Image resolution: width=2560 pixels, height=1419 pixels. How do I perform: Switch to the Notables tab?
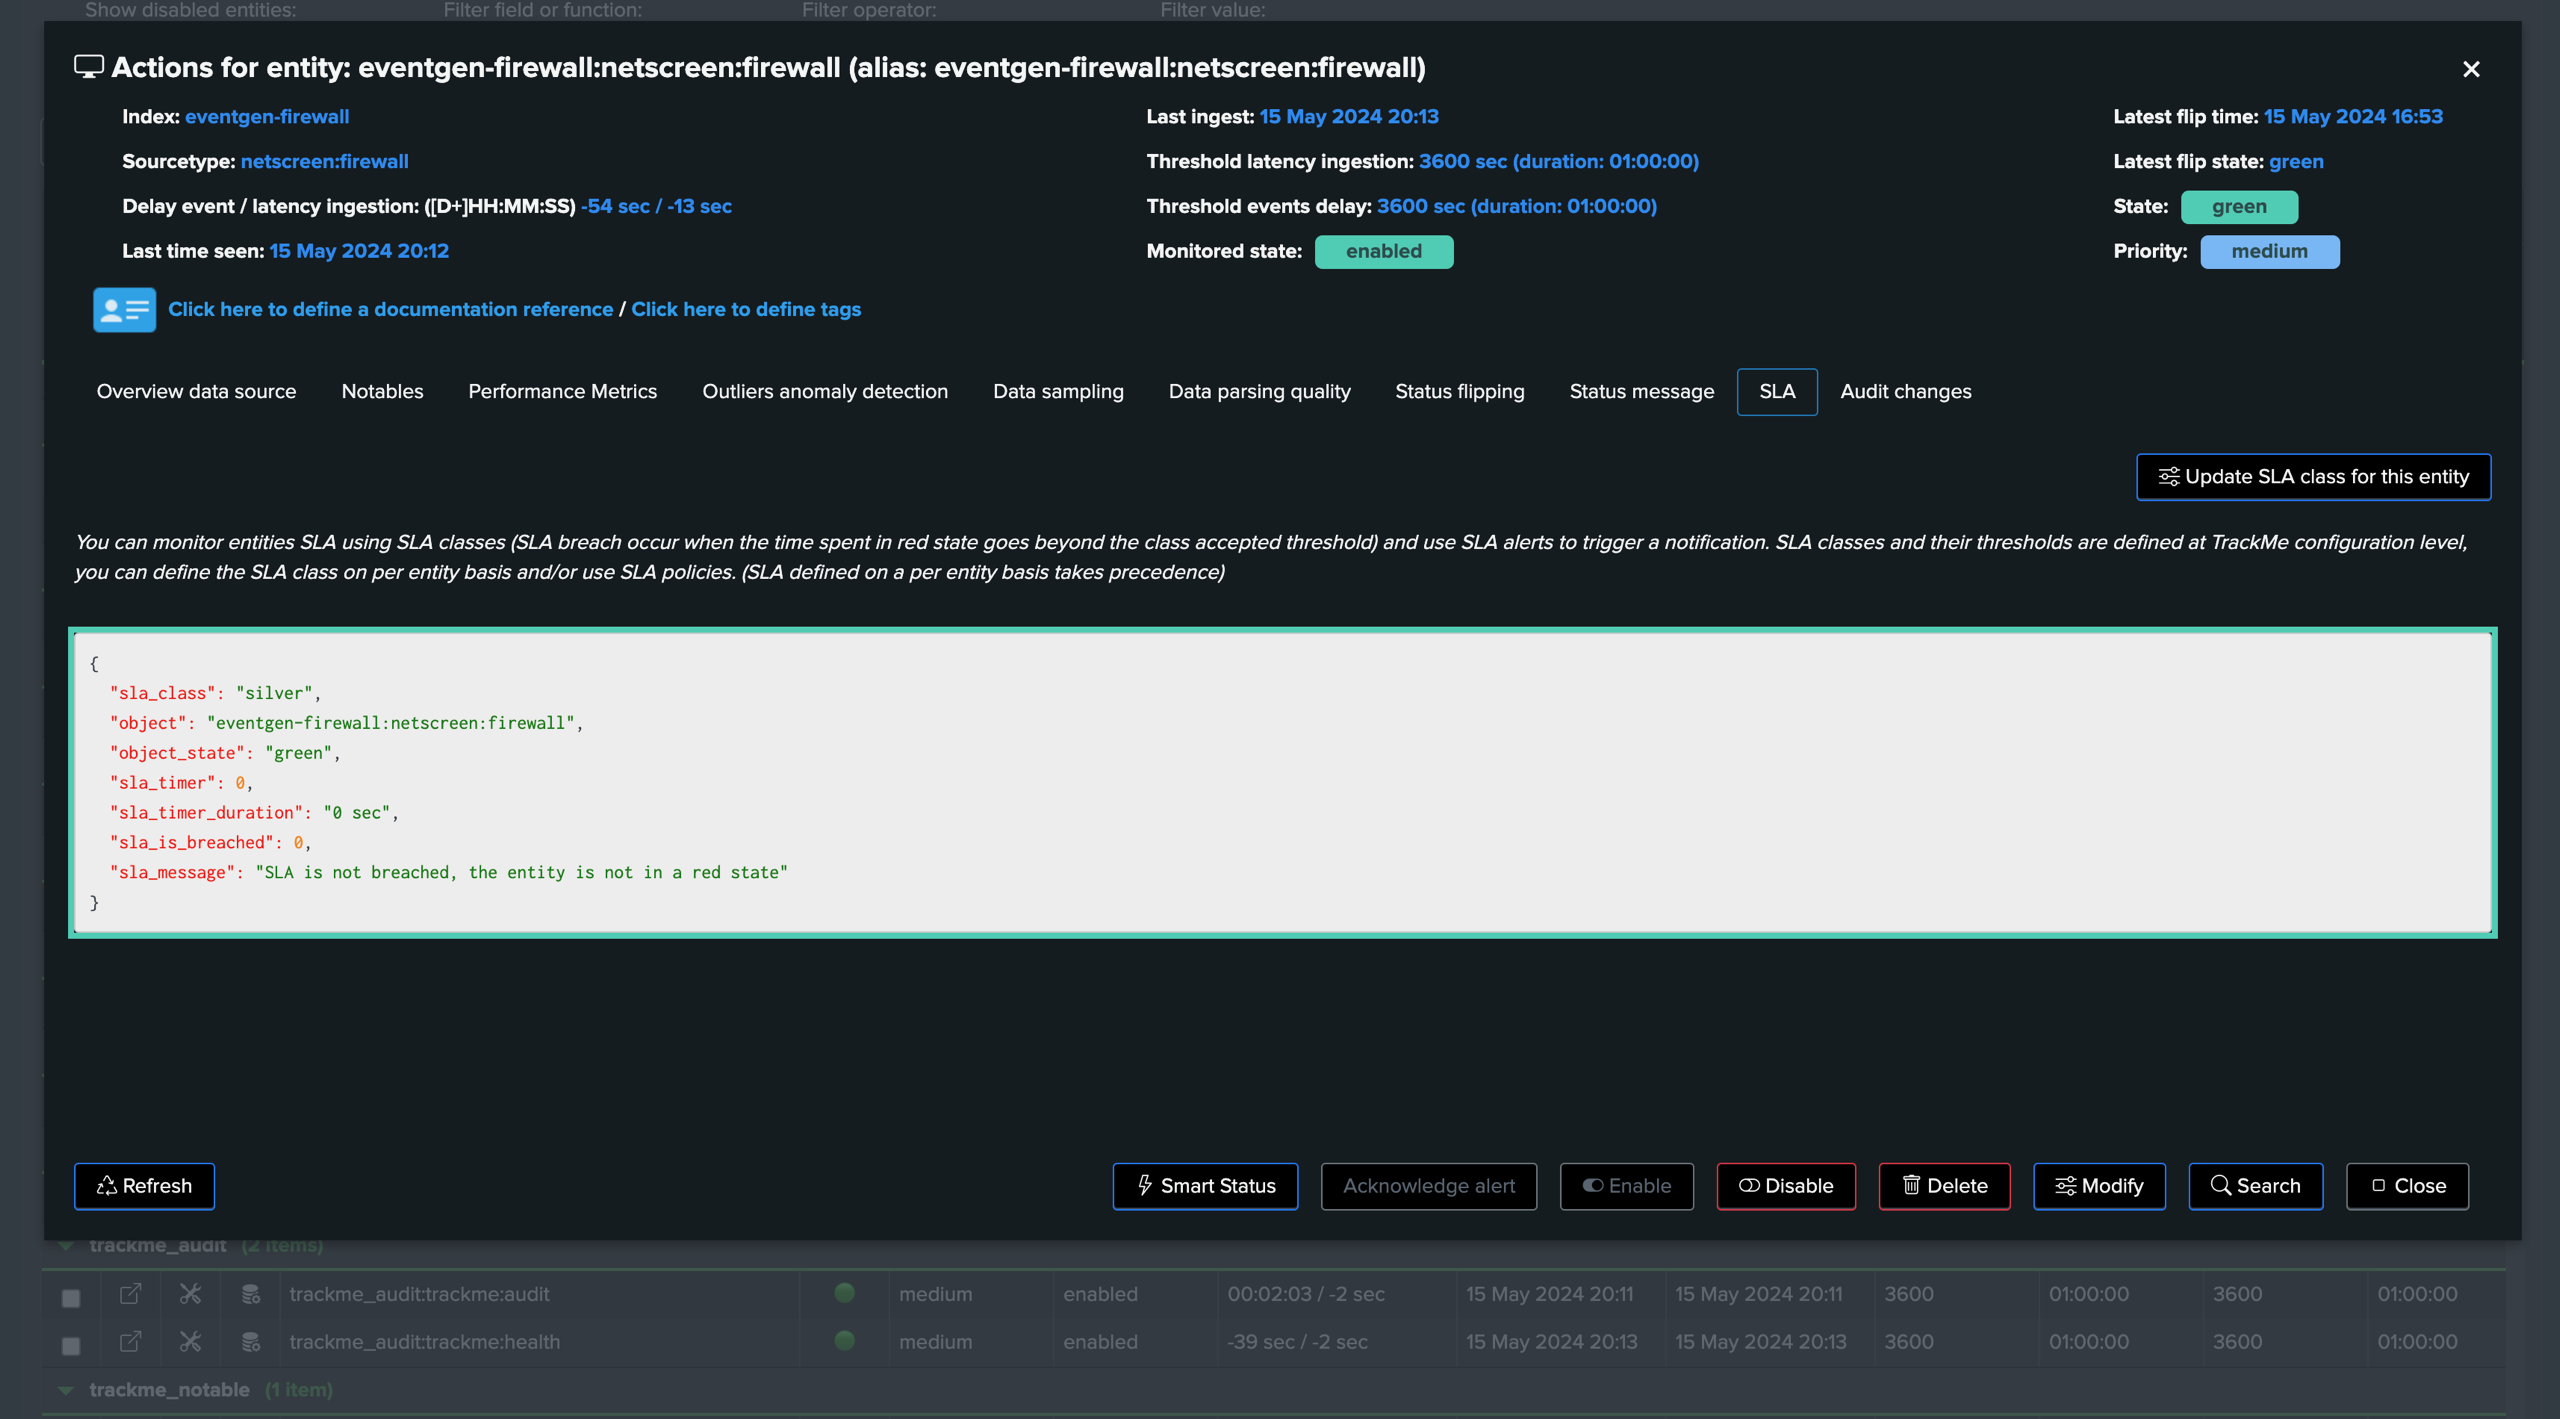click(382, 392)
